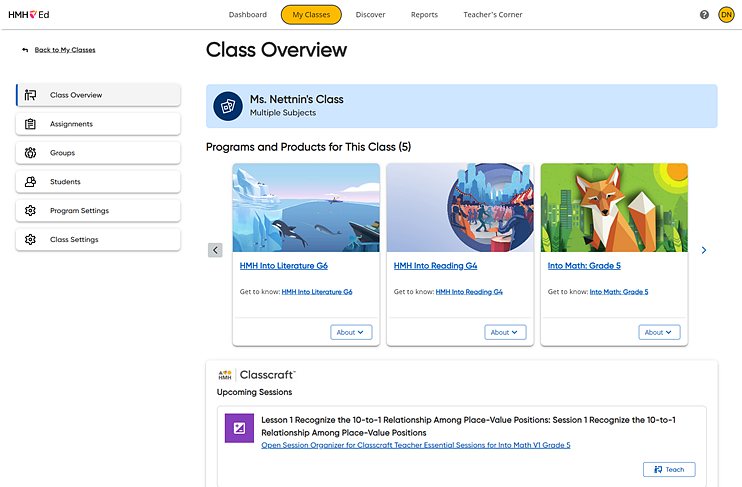
Task: Open Students in the sidebar
Action: (98, 182)
